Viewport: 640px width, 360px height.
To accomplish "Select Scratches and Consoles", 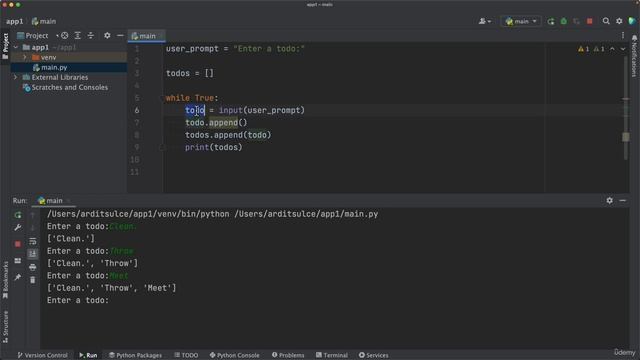I will coord(65,87).
